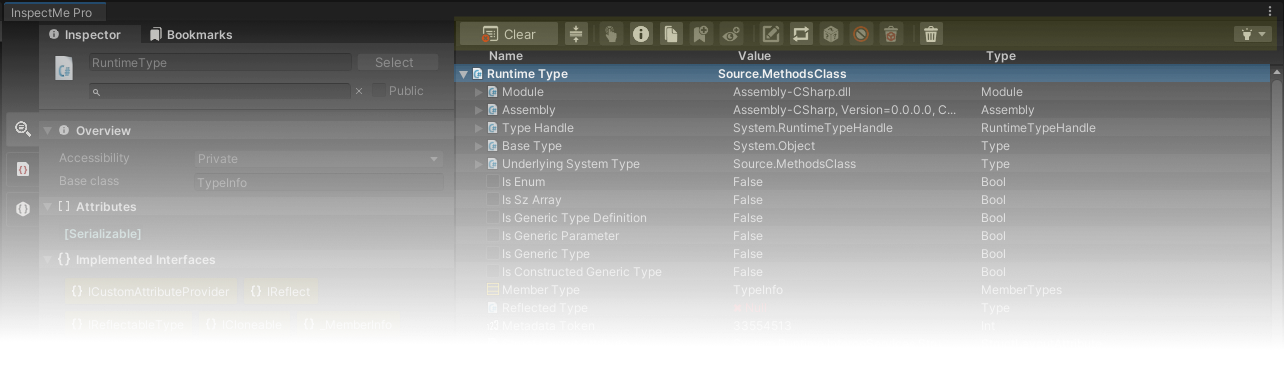Viewport: 1284px width, 389px height.
Task: Click the ICustomAttributeProvider interface tag
Action: tap(151, 292)
